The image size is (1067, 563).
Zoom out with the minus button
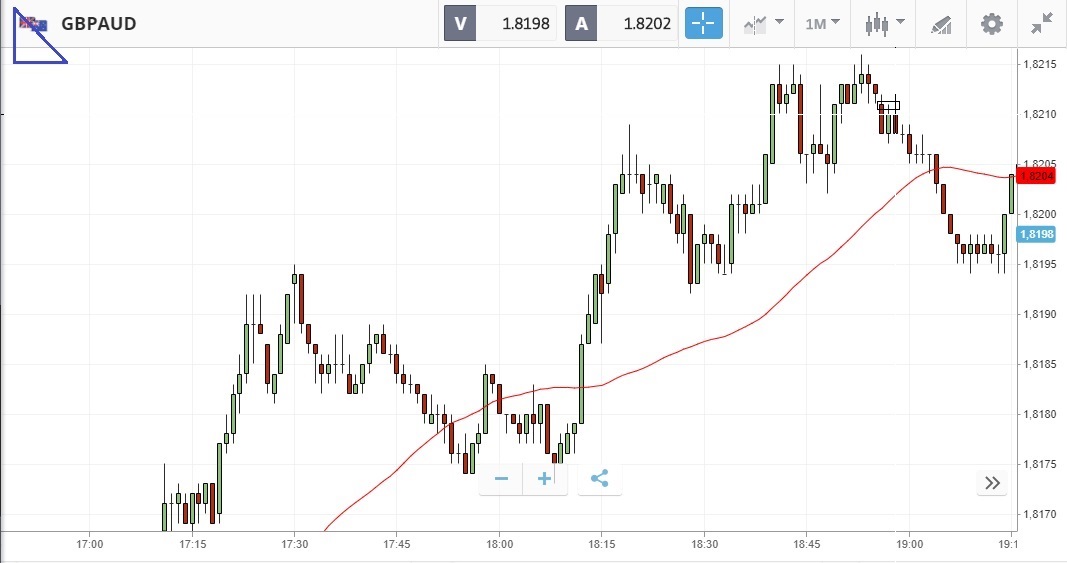click(501, 479)
